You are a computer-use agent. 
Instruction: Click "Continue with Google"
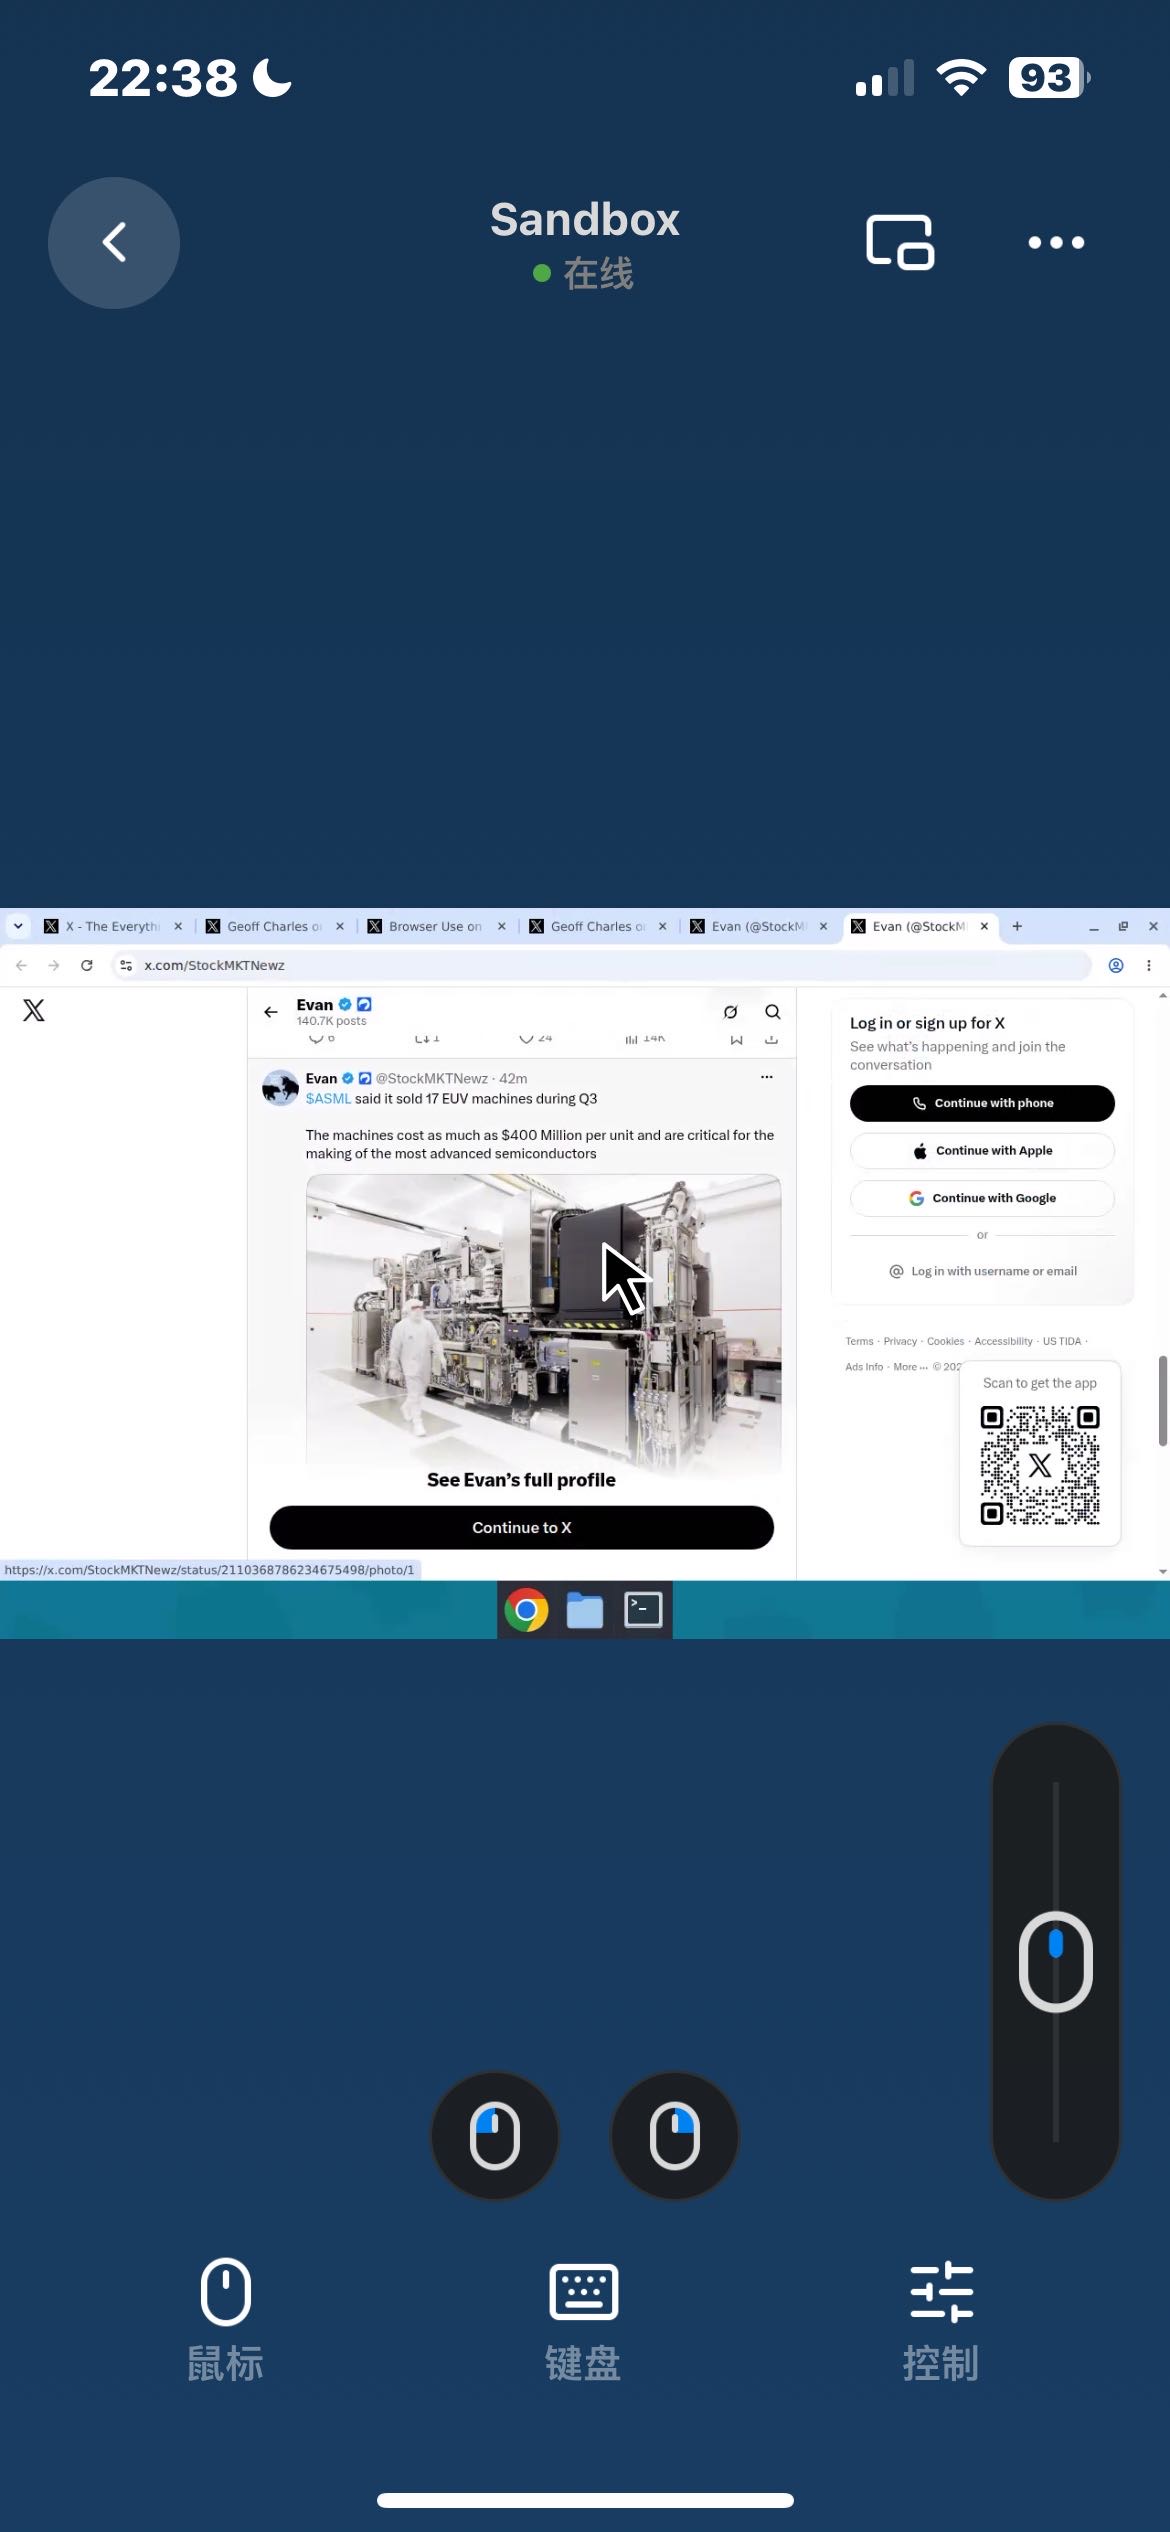[x=982, y=1198]
